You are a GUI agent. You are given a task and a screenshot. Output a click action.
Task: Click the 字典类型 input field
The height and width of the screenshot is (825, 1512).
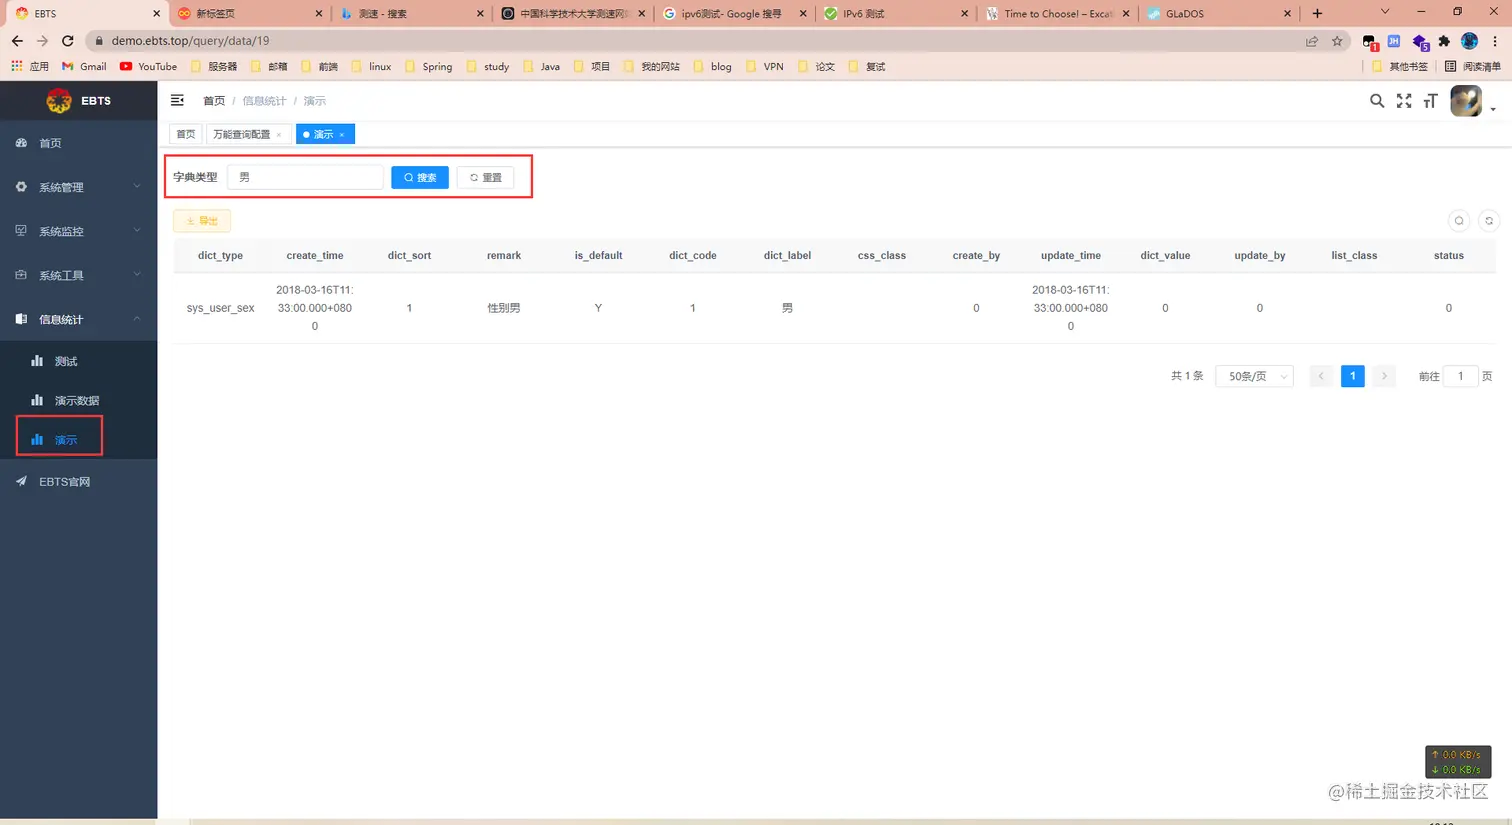pos(305,177)
